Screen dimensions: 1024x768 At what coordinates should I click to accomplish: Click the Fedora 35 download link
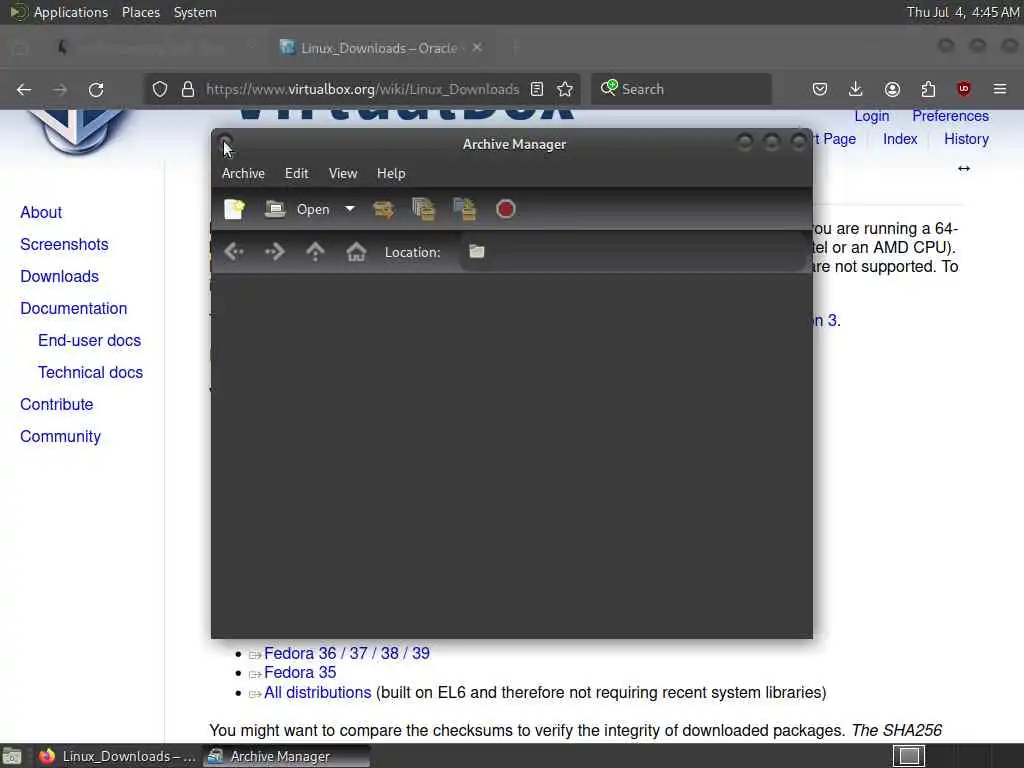(300, 672)
